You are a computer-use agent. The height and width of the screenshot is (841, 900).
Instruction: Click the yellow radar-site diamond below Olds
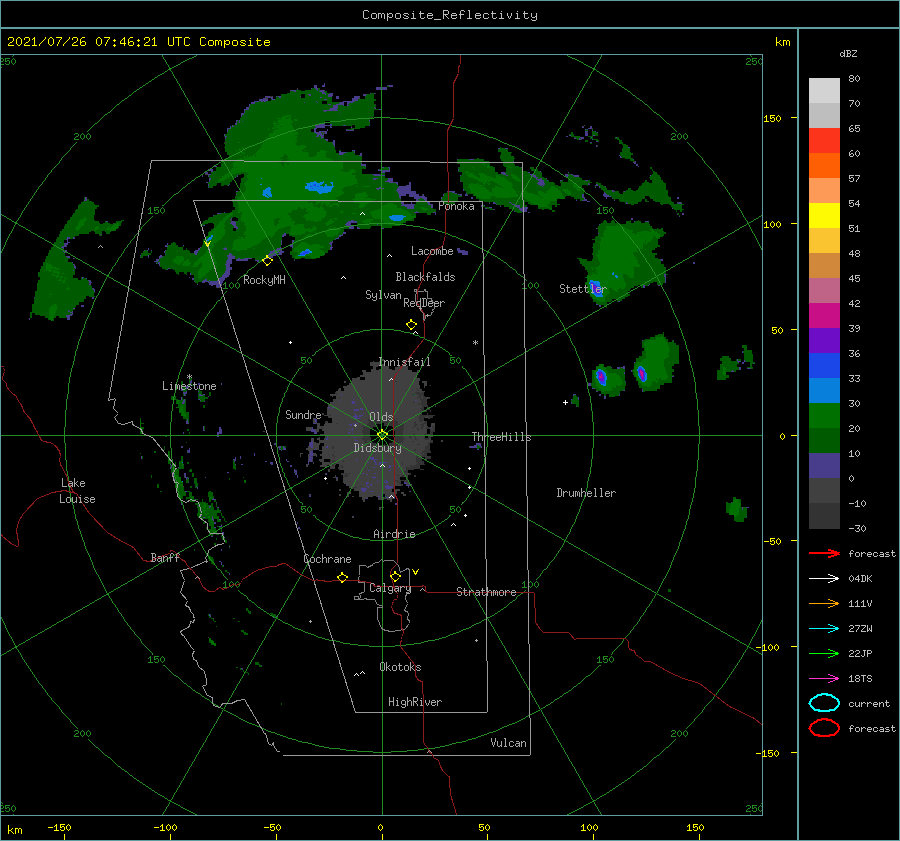[x=382, y=435]
